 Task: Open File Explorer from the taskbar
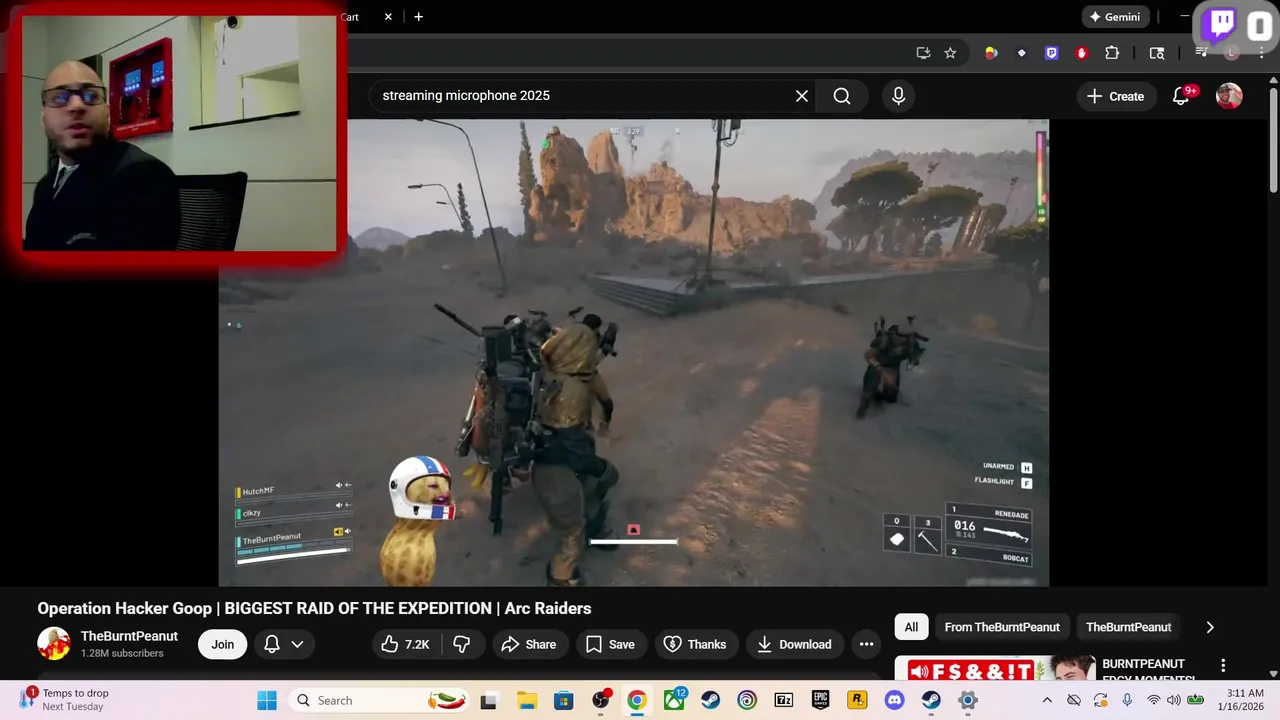(x=526, y=700)
